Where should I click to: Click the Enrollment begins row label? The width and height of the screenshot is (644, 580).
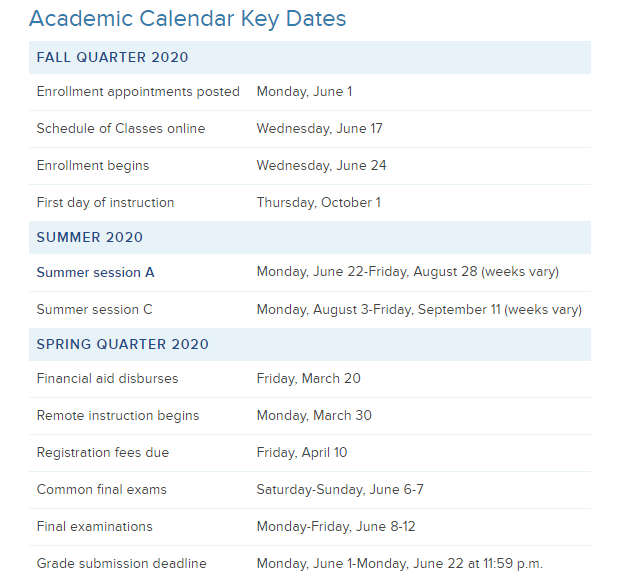[93, 166]
